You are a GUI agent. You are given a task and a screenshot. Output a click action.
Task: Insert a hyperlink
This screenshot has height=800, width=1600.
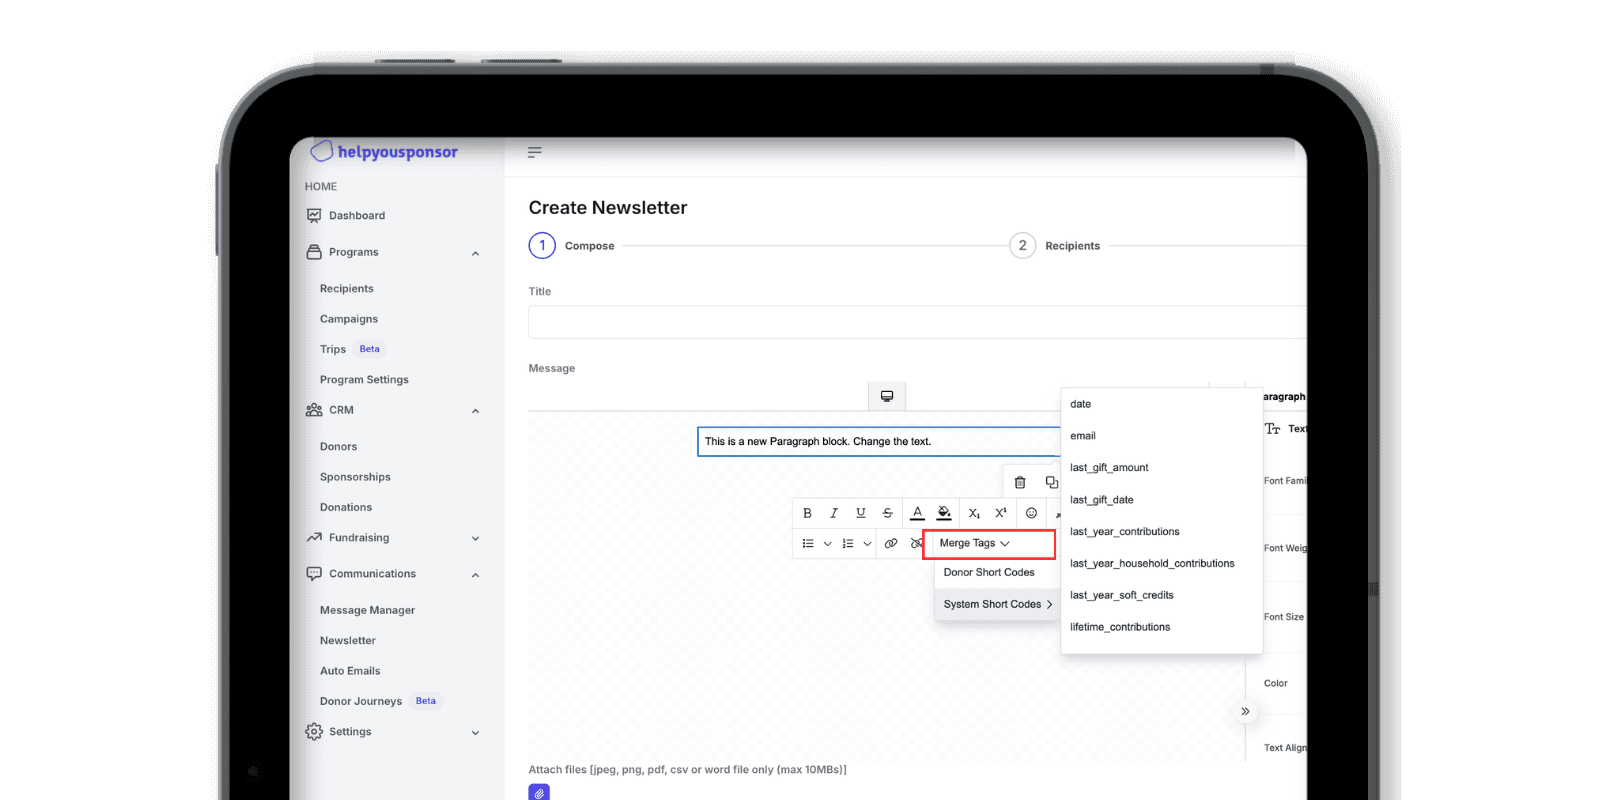tap(891, 543)
